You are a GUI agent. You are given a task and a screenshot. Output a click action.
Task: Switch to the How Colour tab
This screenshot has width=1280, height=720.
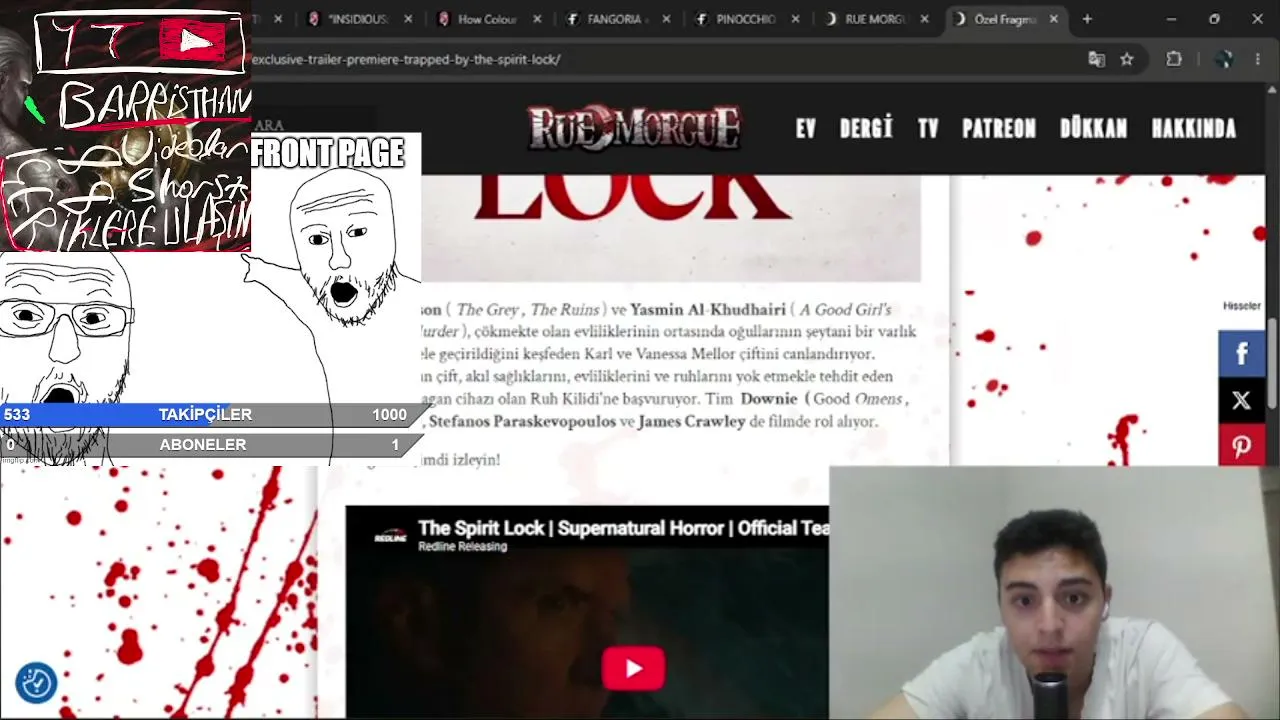[x=487, y=19]
